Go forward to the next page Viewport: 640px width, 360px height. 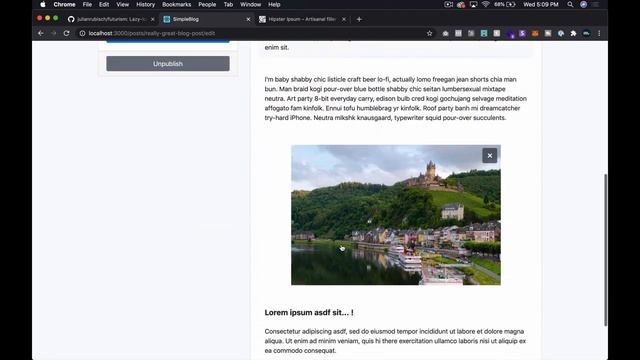53,33
